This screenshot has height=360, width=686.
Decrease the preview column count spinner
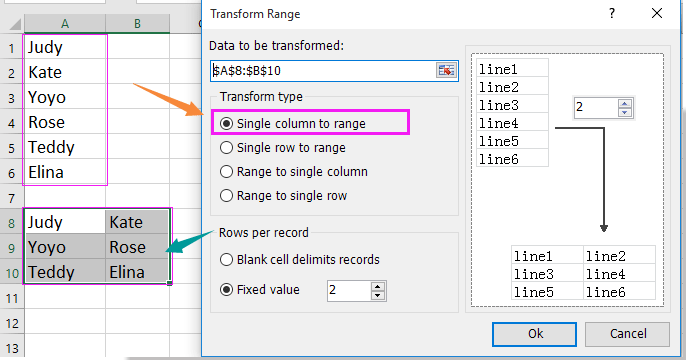tap(625, 112)
